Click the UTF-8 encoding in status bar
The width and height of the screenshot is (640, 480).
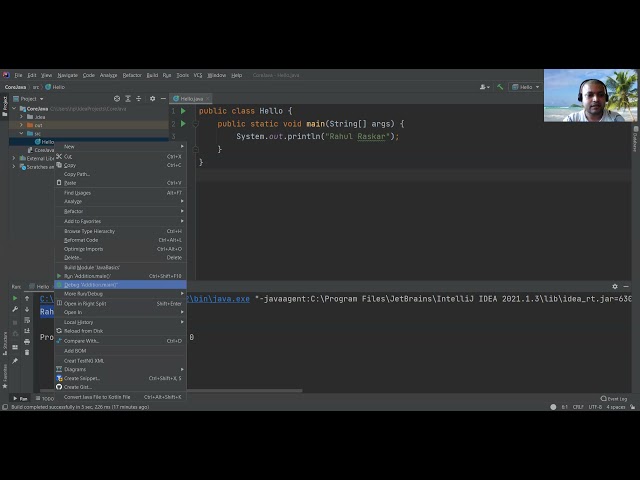(x=595, y=407)
